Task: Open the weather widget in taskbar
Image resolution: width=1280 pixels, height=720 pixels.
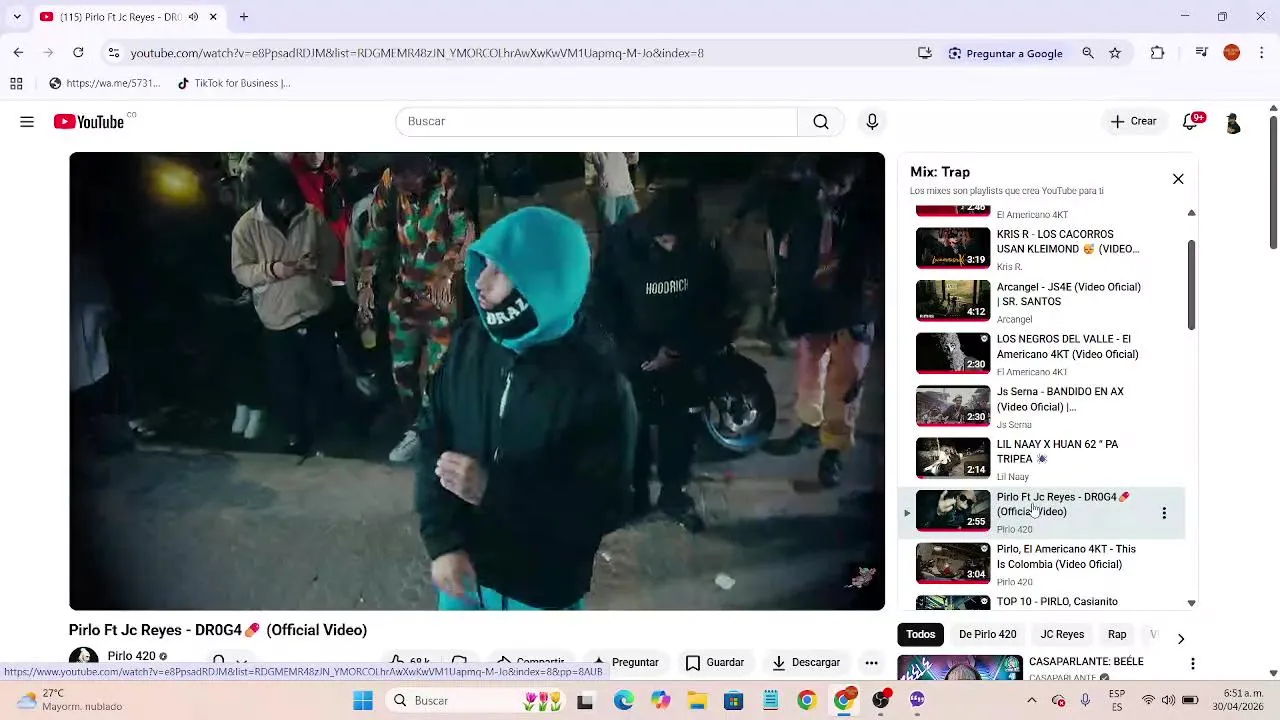Action: click(68, 700)
